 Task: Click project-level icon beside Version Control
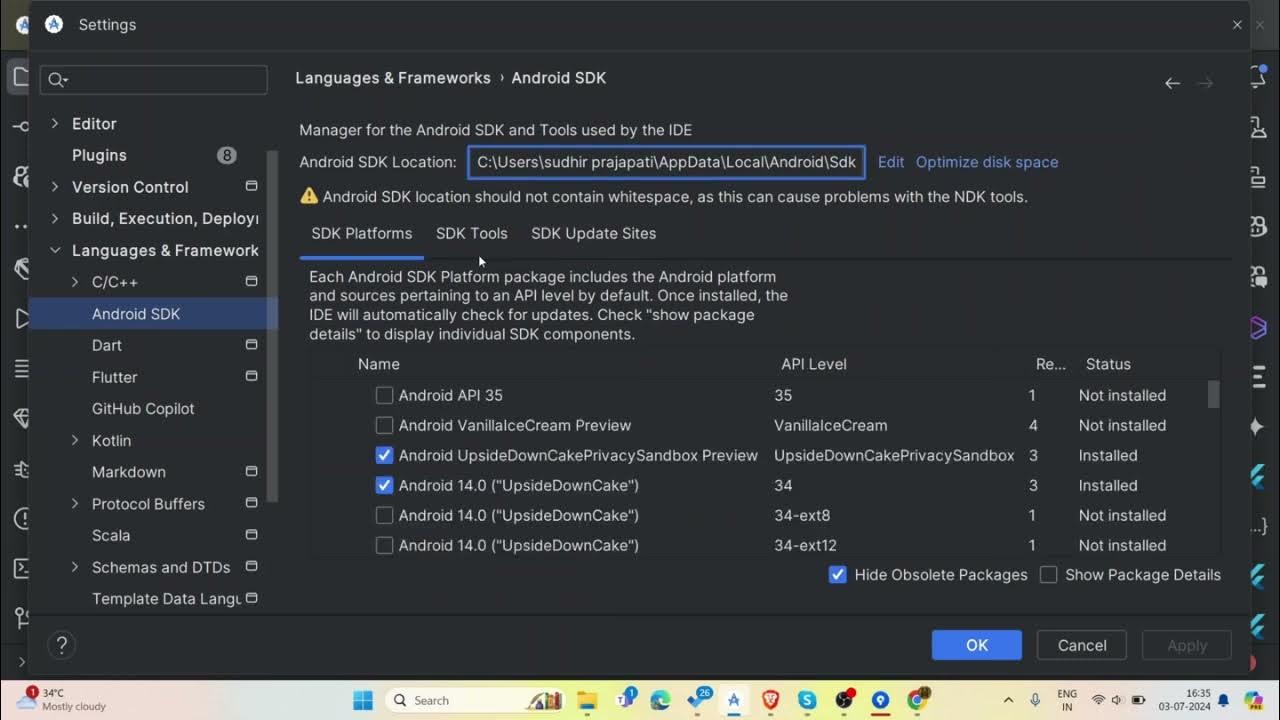[x=251, y=187]
